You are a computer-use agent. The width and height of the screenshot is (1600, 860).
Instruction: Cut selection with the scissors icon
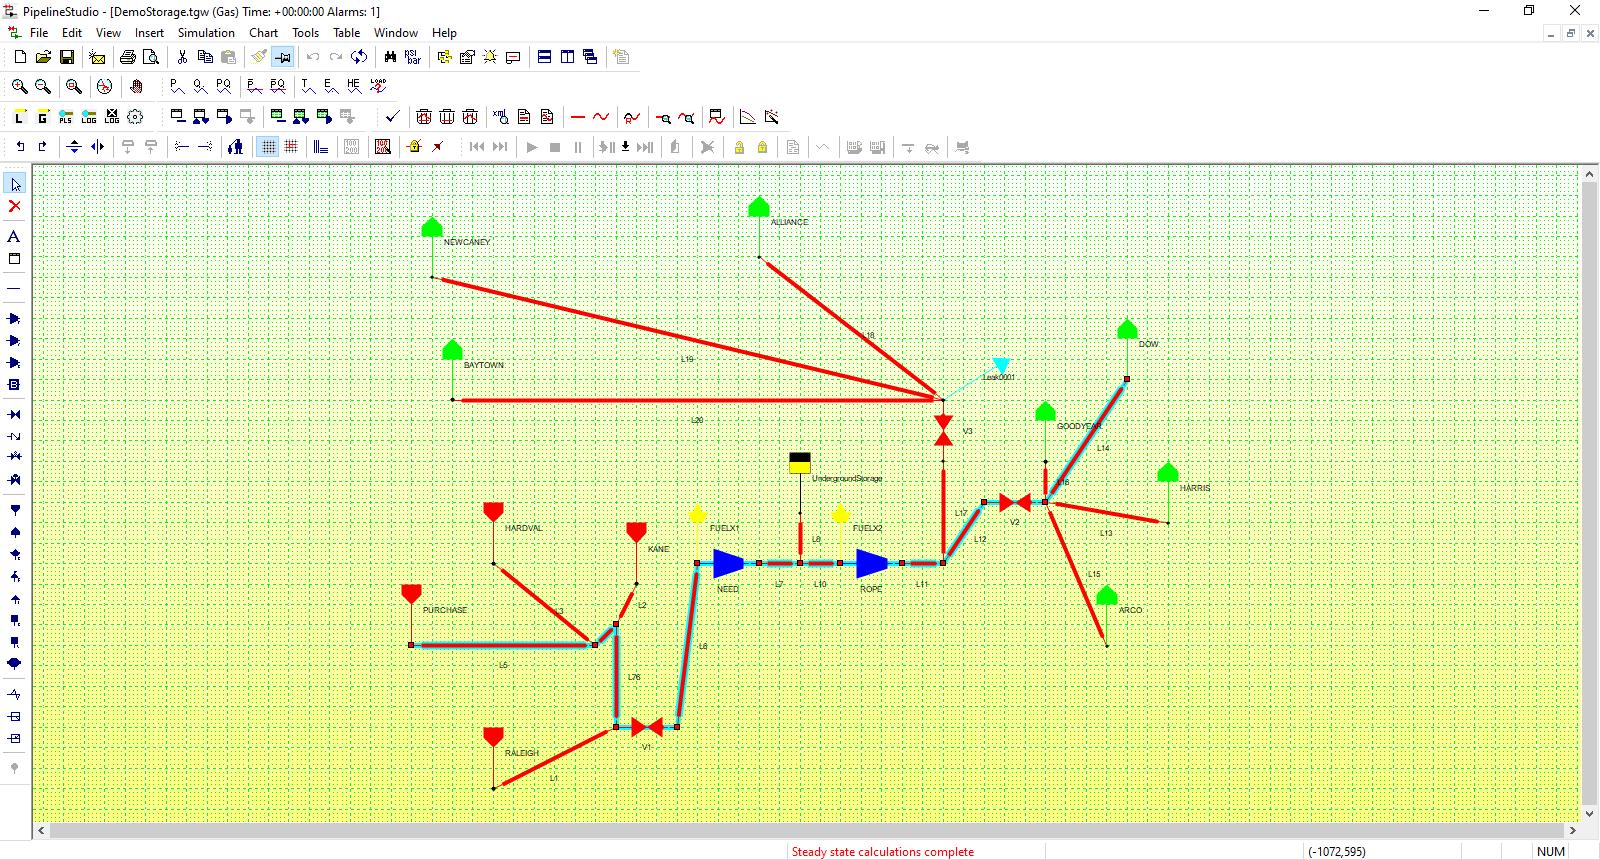pos(182,57)
